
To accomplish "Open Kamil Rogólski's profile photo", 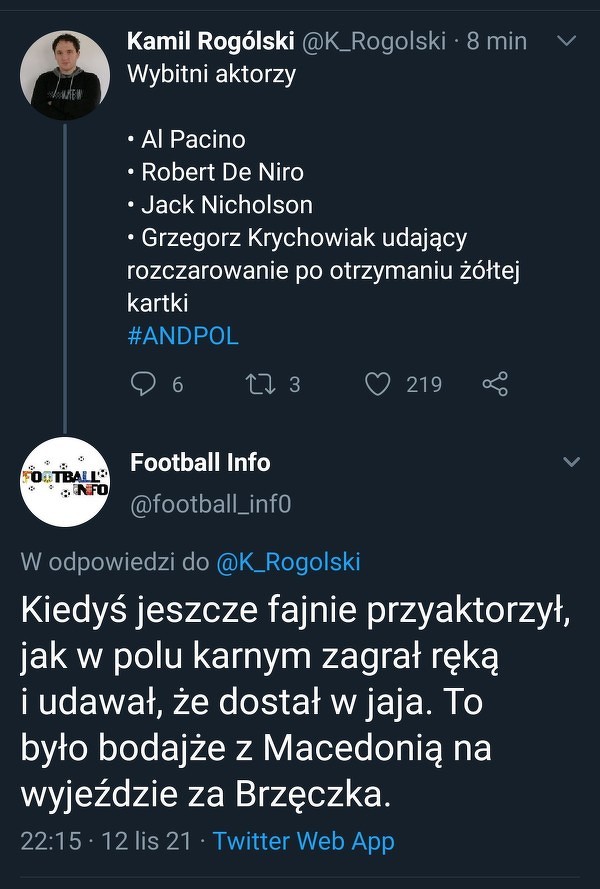I will pyautogui.click(x=65, y=75).
